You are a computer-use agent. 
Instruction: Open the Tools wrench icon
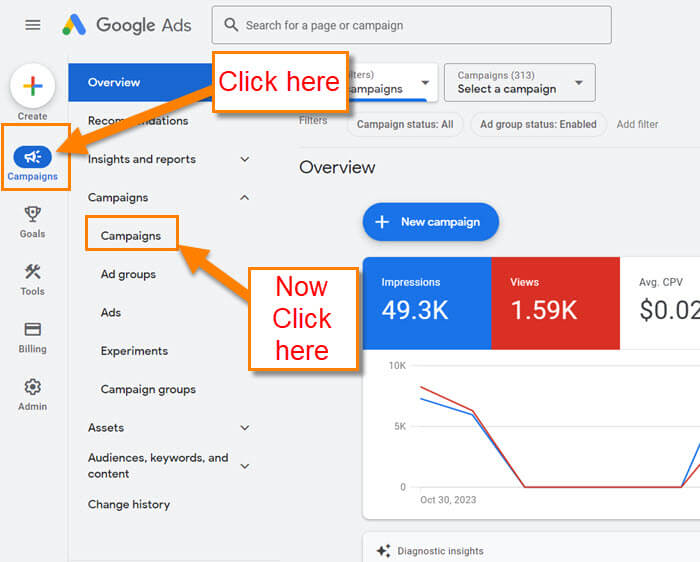coord(33,271)
